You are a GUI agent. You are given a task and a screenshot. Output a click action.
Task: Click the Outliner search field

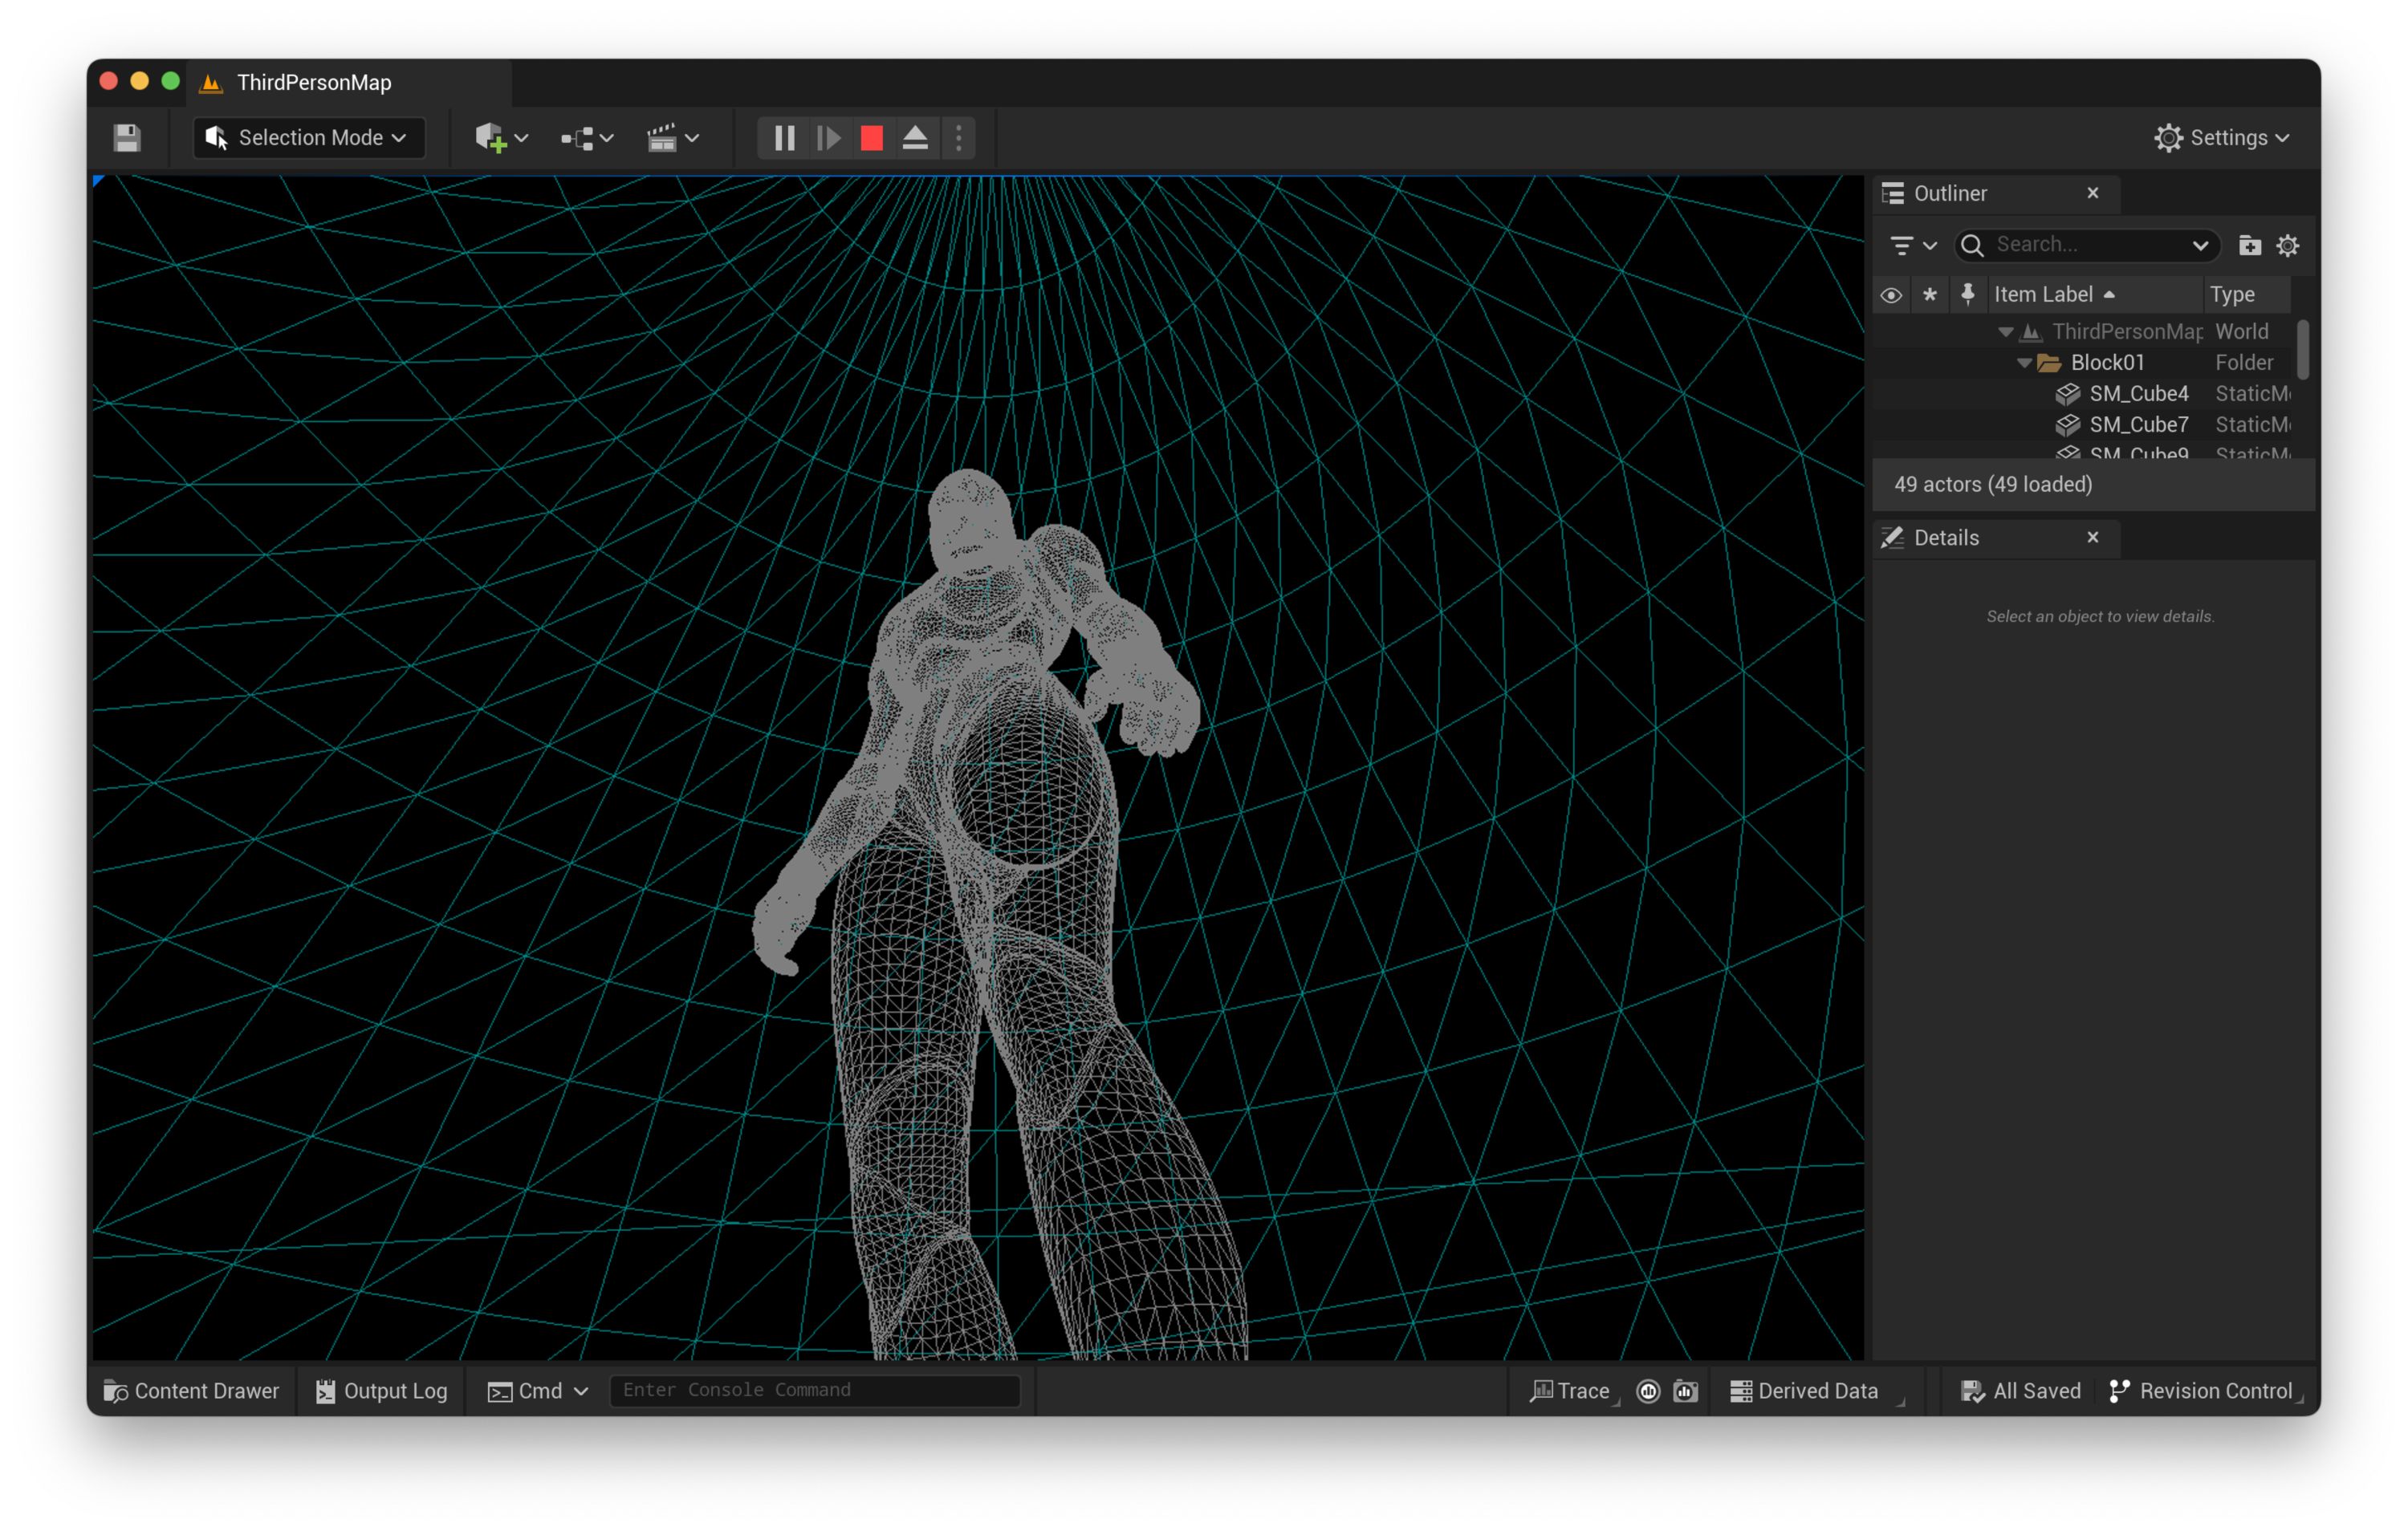click(x=2087, y=245)
